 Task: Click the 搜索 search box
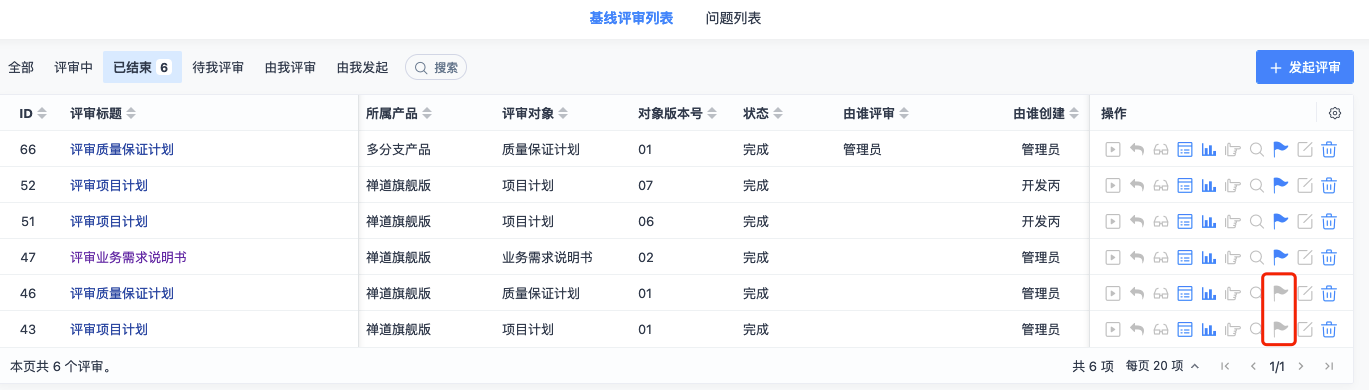tap(436, 67)
